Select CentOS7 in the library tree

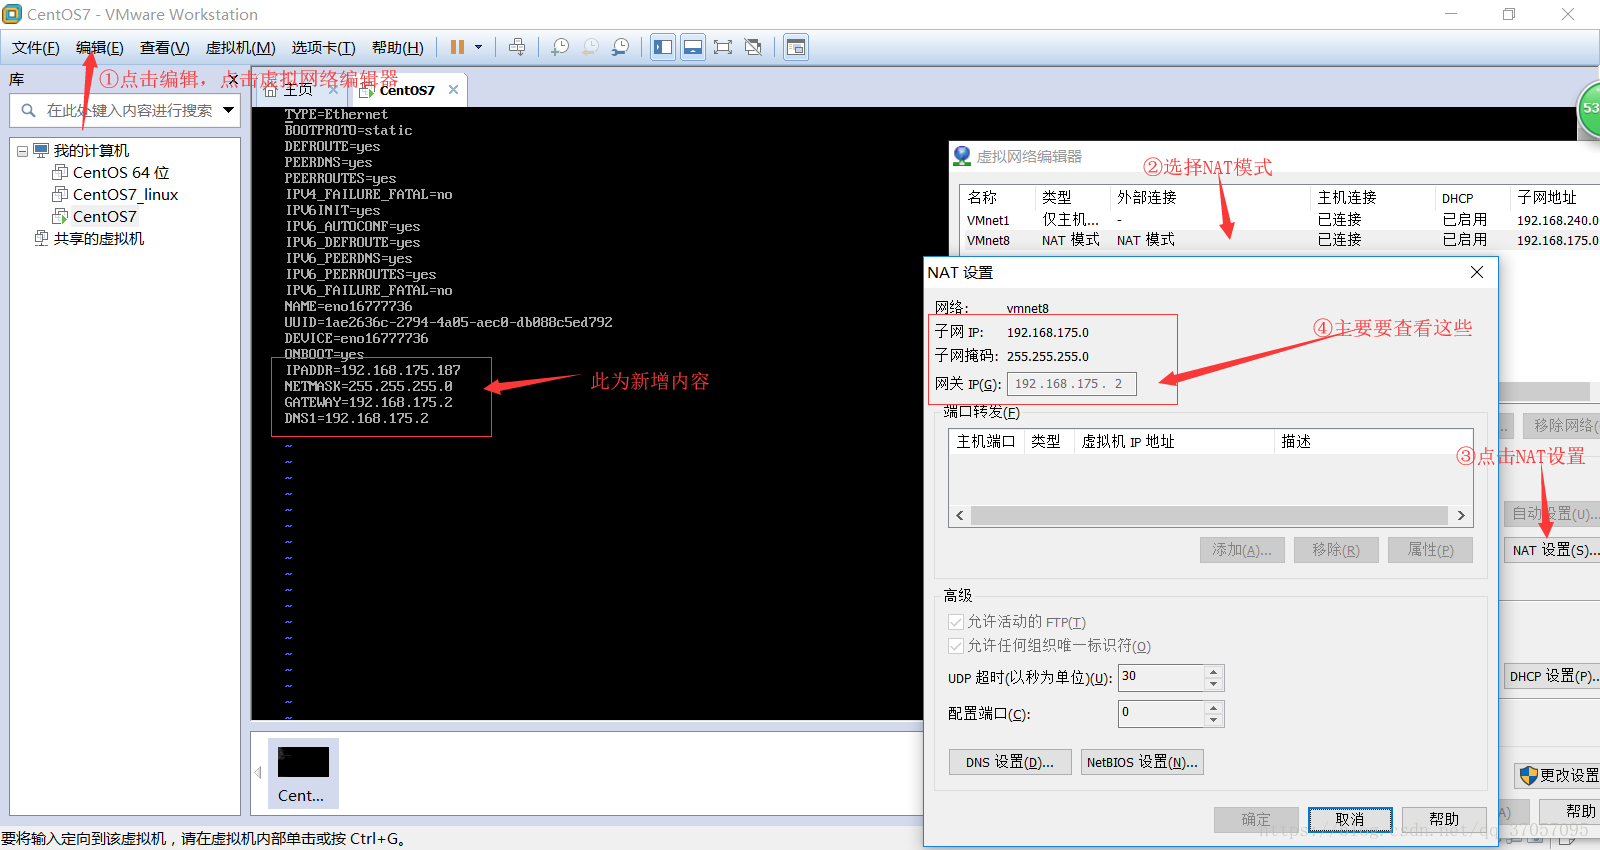coord(104,217)
